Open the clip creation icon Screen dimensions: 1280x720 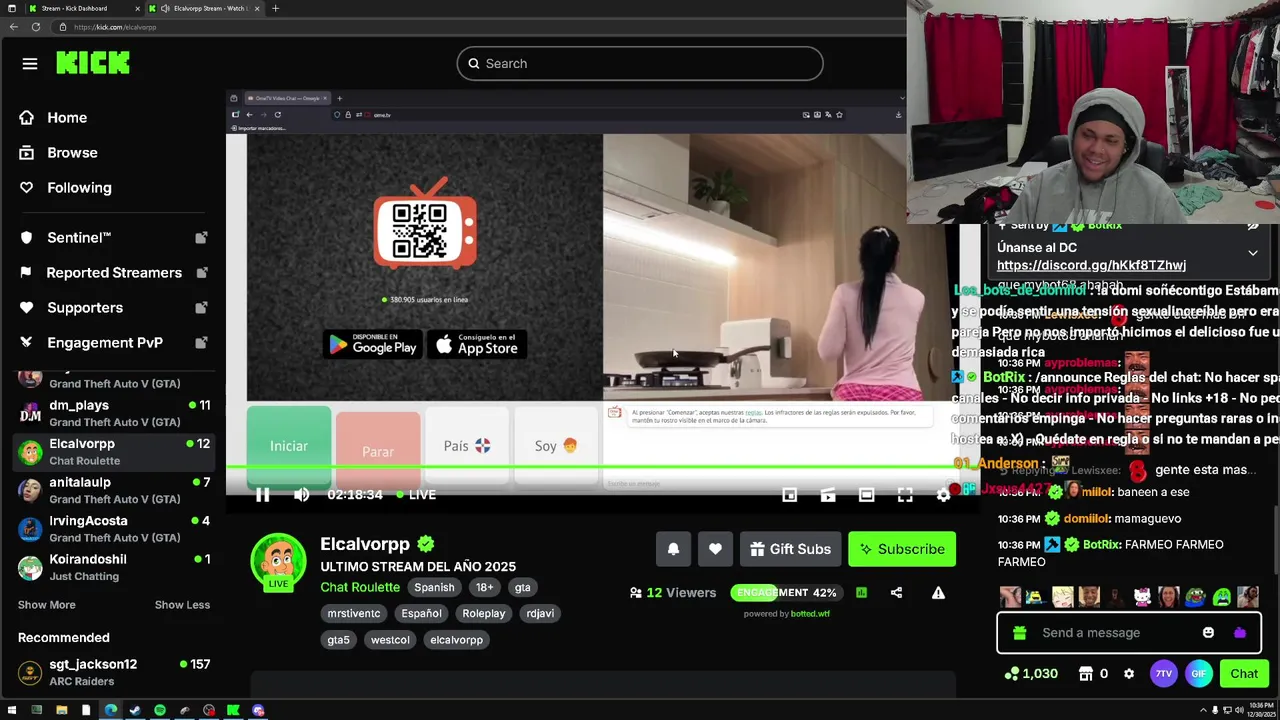(828, 495)
